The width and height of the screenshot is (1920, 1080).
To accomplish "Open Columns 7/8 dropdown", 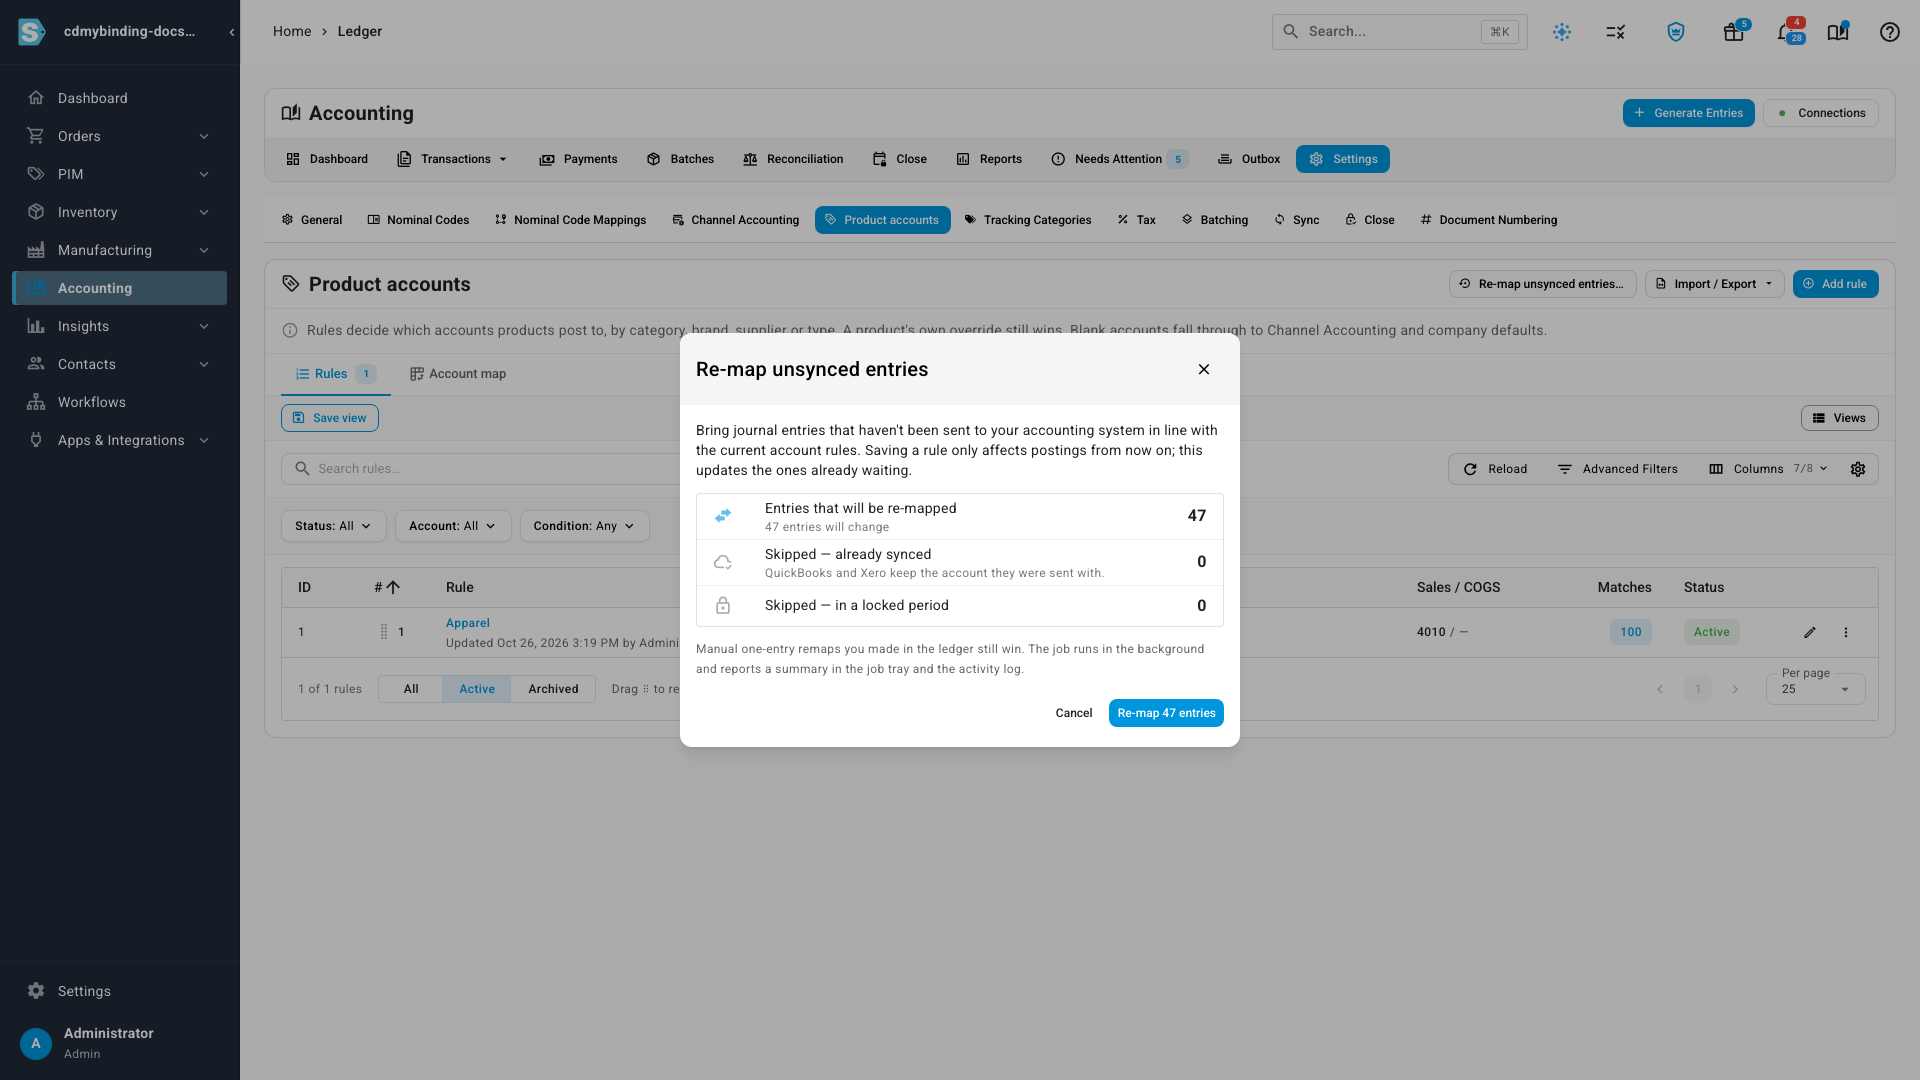I will click(1768, 469).
